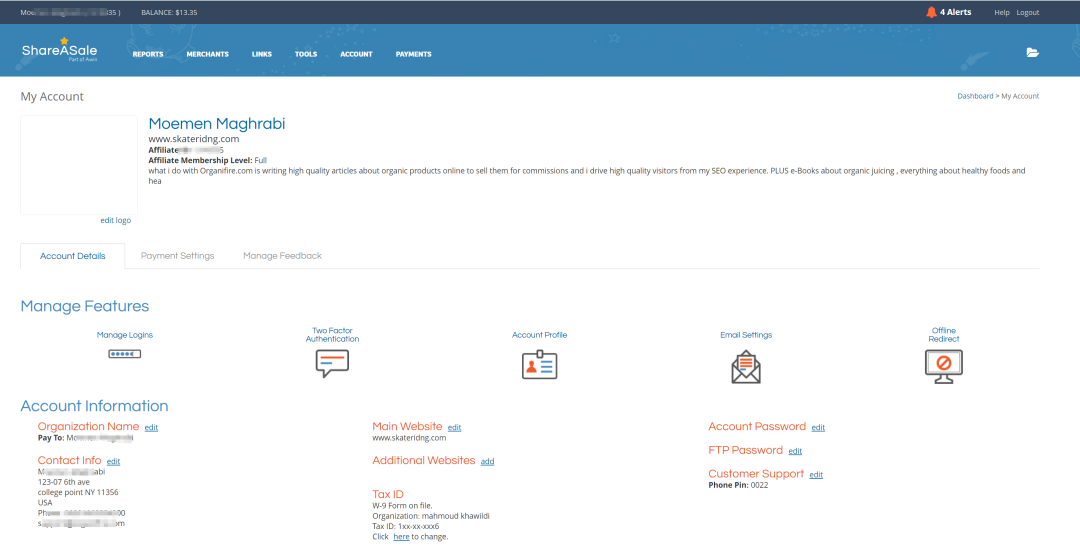Click the Phone Pin: 0022 text
This screenshot has width=1080, height=557.
coord(738,485)
